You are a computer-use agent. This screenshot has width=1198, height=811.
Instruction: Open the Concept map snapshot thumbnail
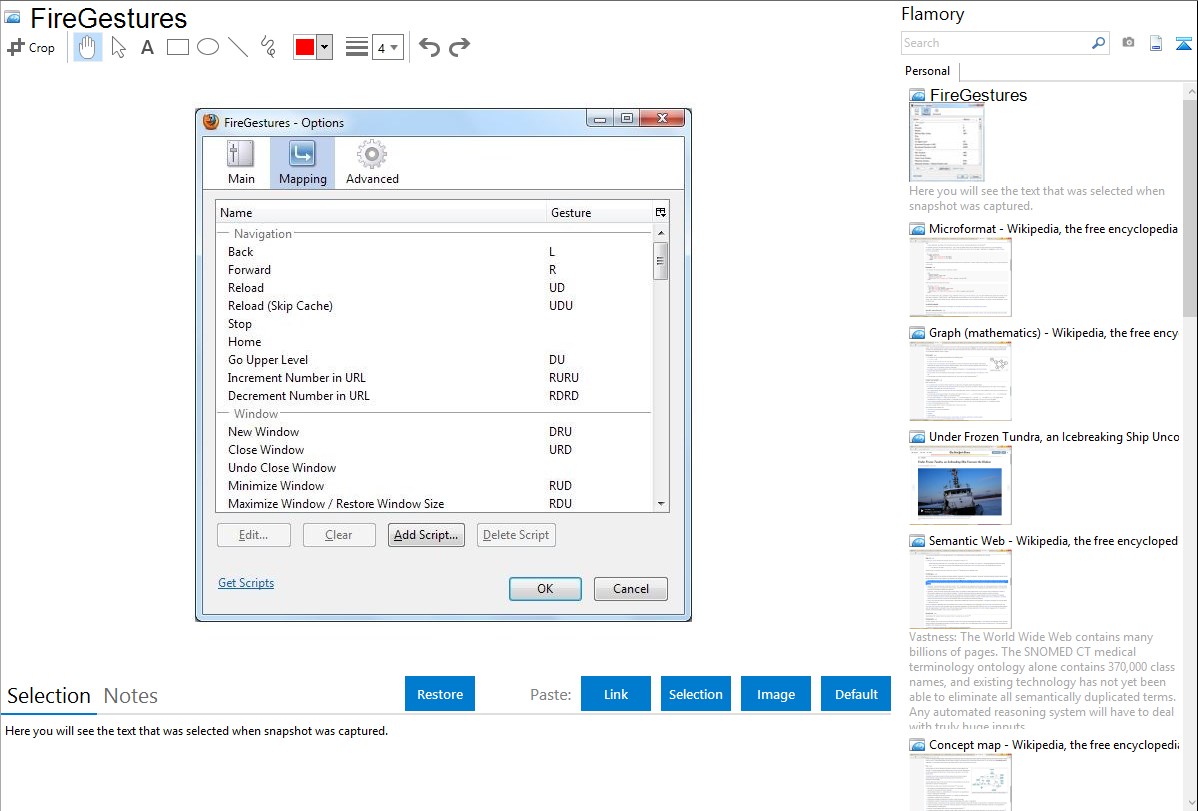click(x=960, y=782)
